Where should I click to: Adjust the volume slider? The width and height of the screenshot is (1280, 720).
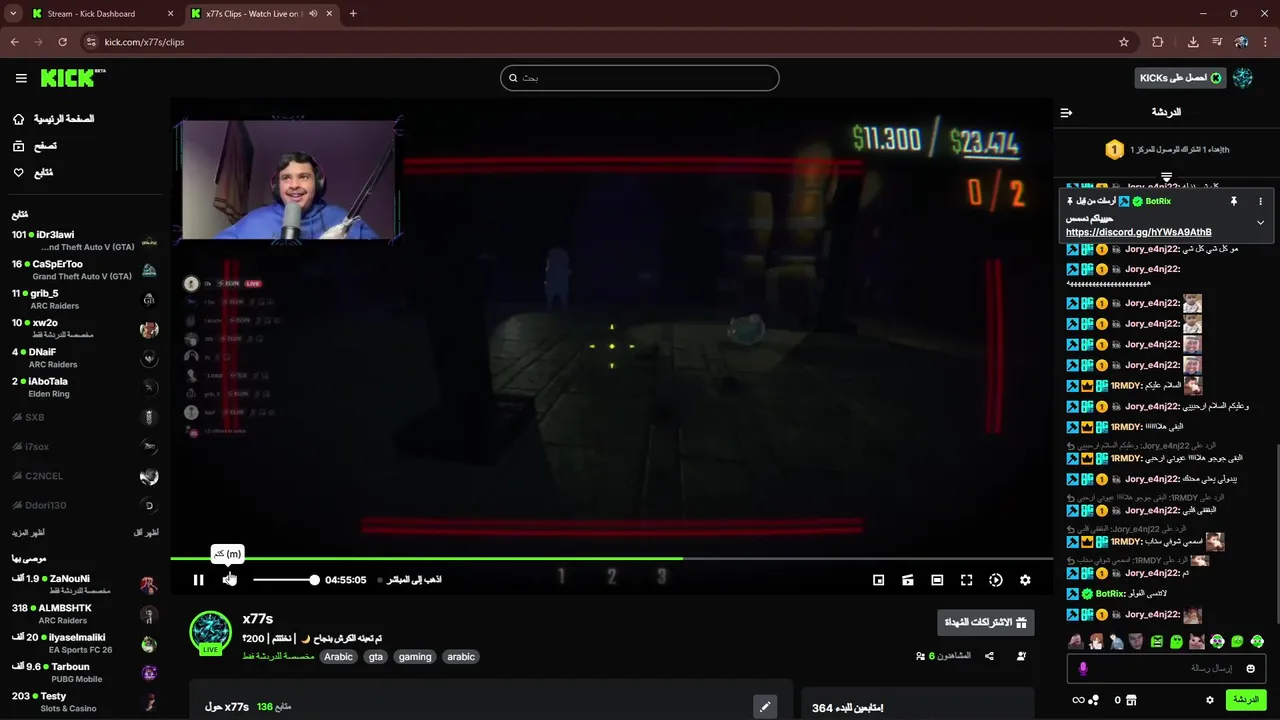click(285, 580)
